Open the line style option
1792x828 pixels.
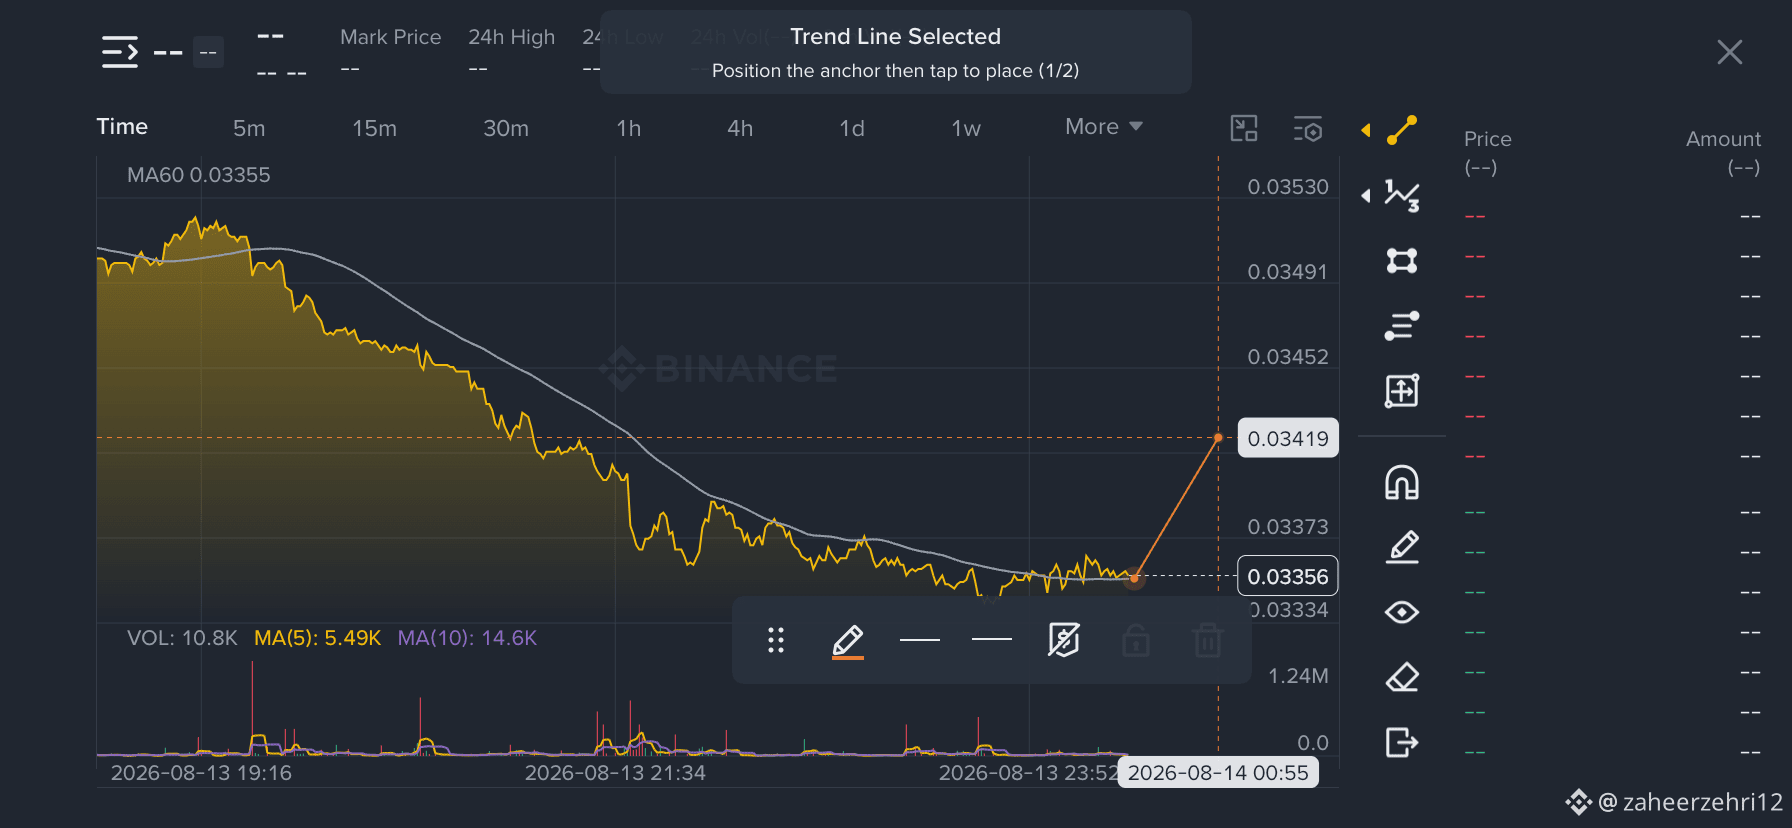tap(992, 639)
